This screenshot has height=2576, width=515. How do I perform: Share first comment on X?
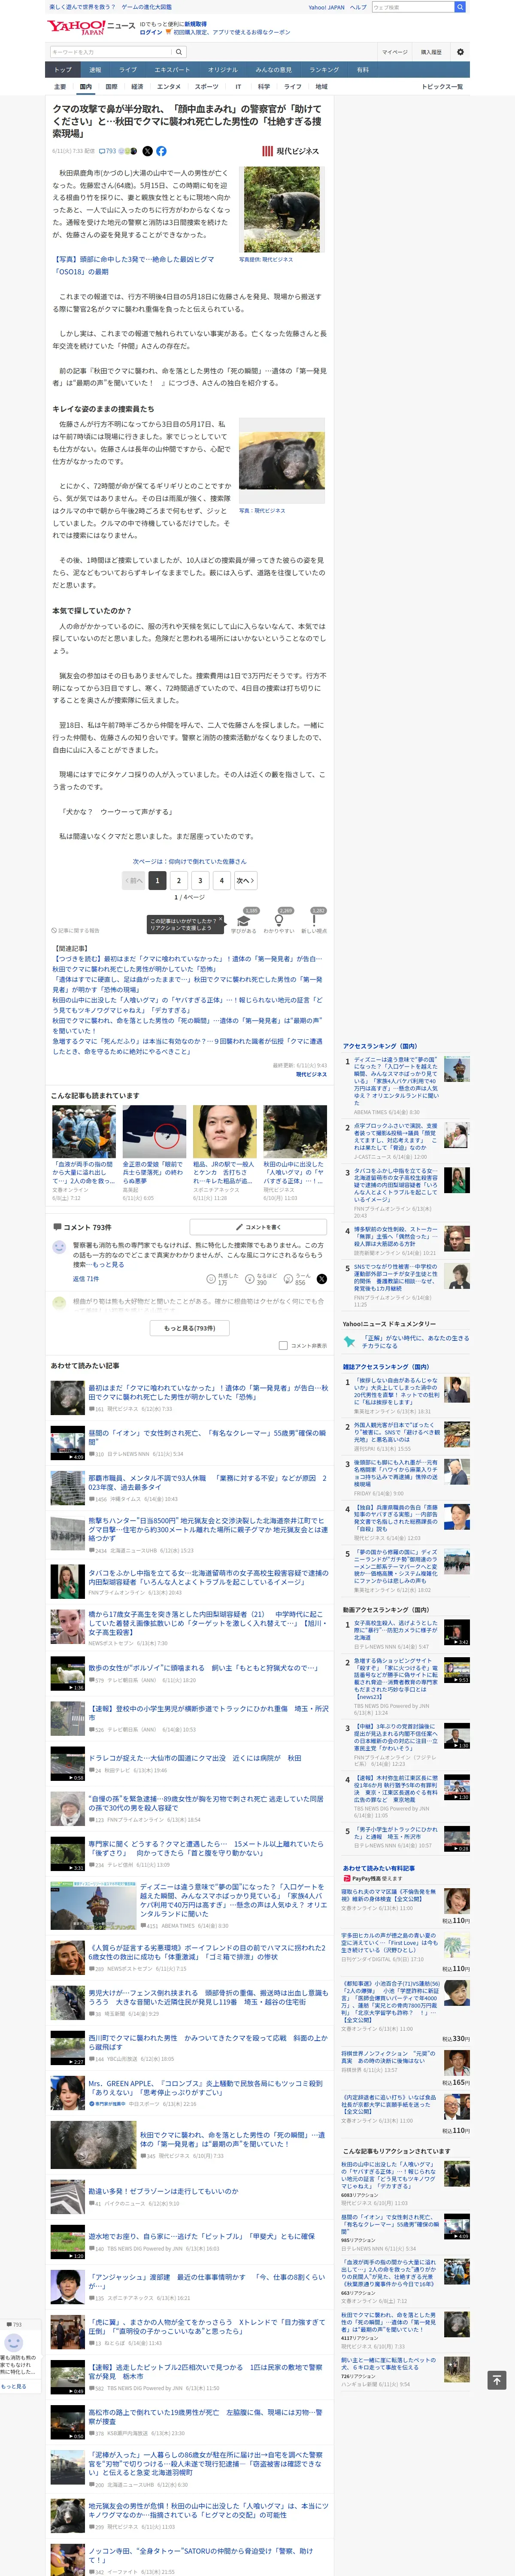click(x=321, y=1279)
